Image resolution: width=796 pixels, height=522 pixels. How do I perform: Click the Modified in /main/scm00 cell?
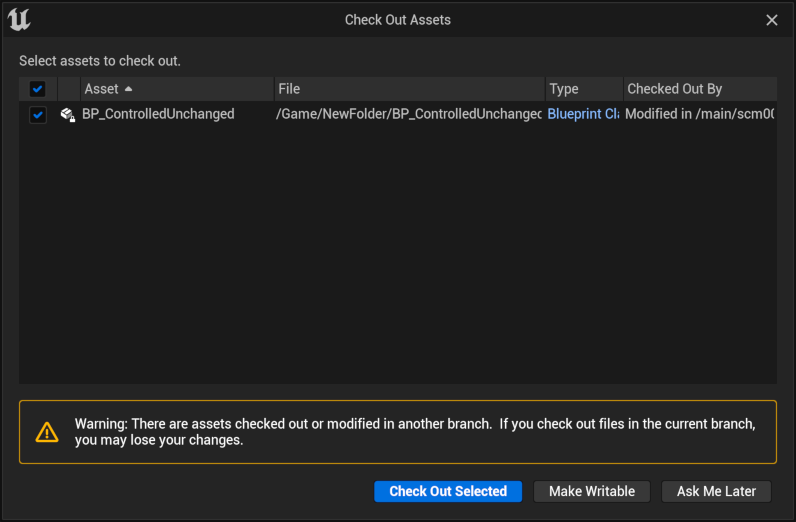700,114
